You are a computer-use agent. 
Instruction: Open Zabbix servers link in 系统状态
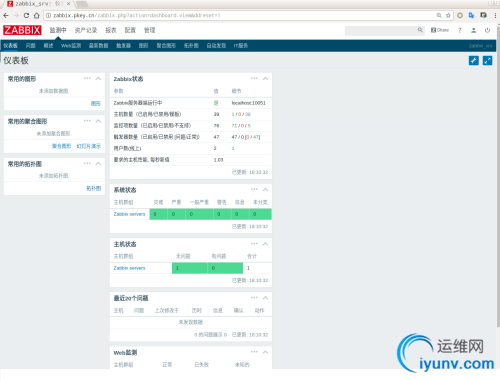[x=129, y=214]
